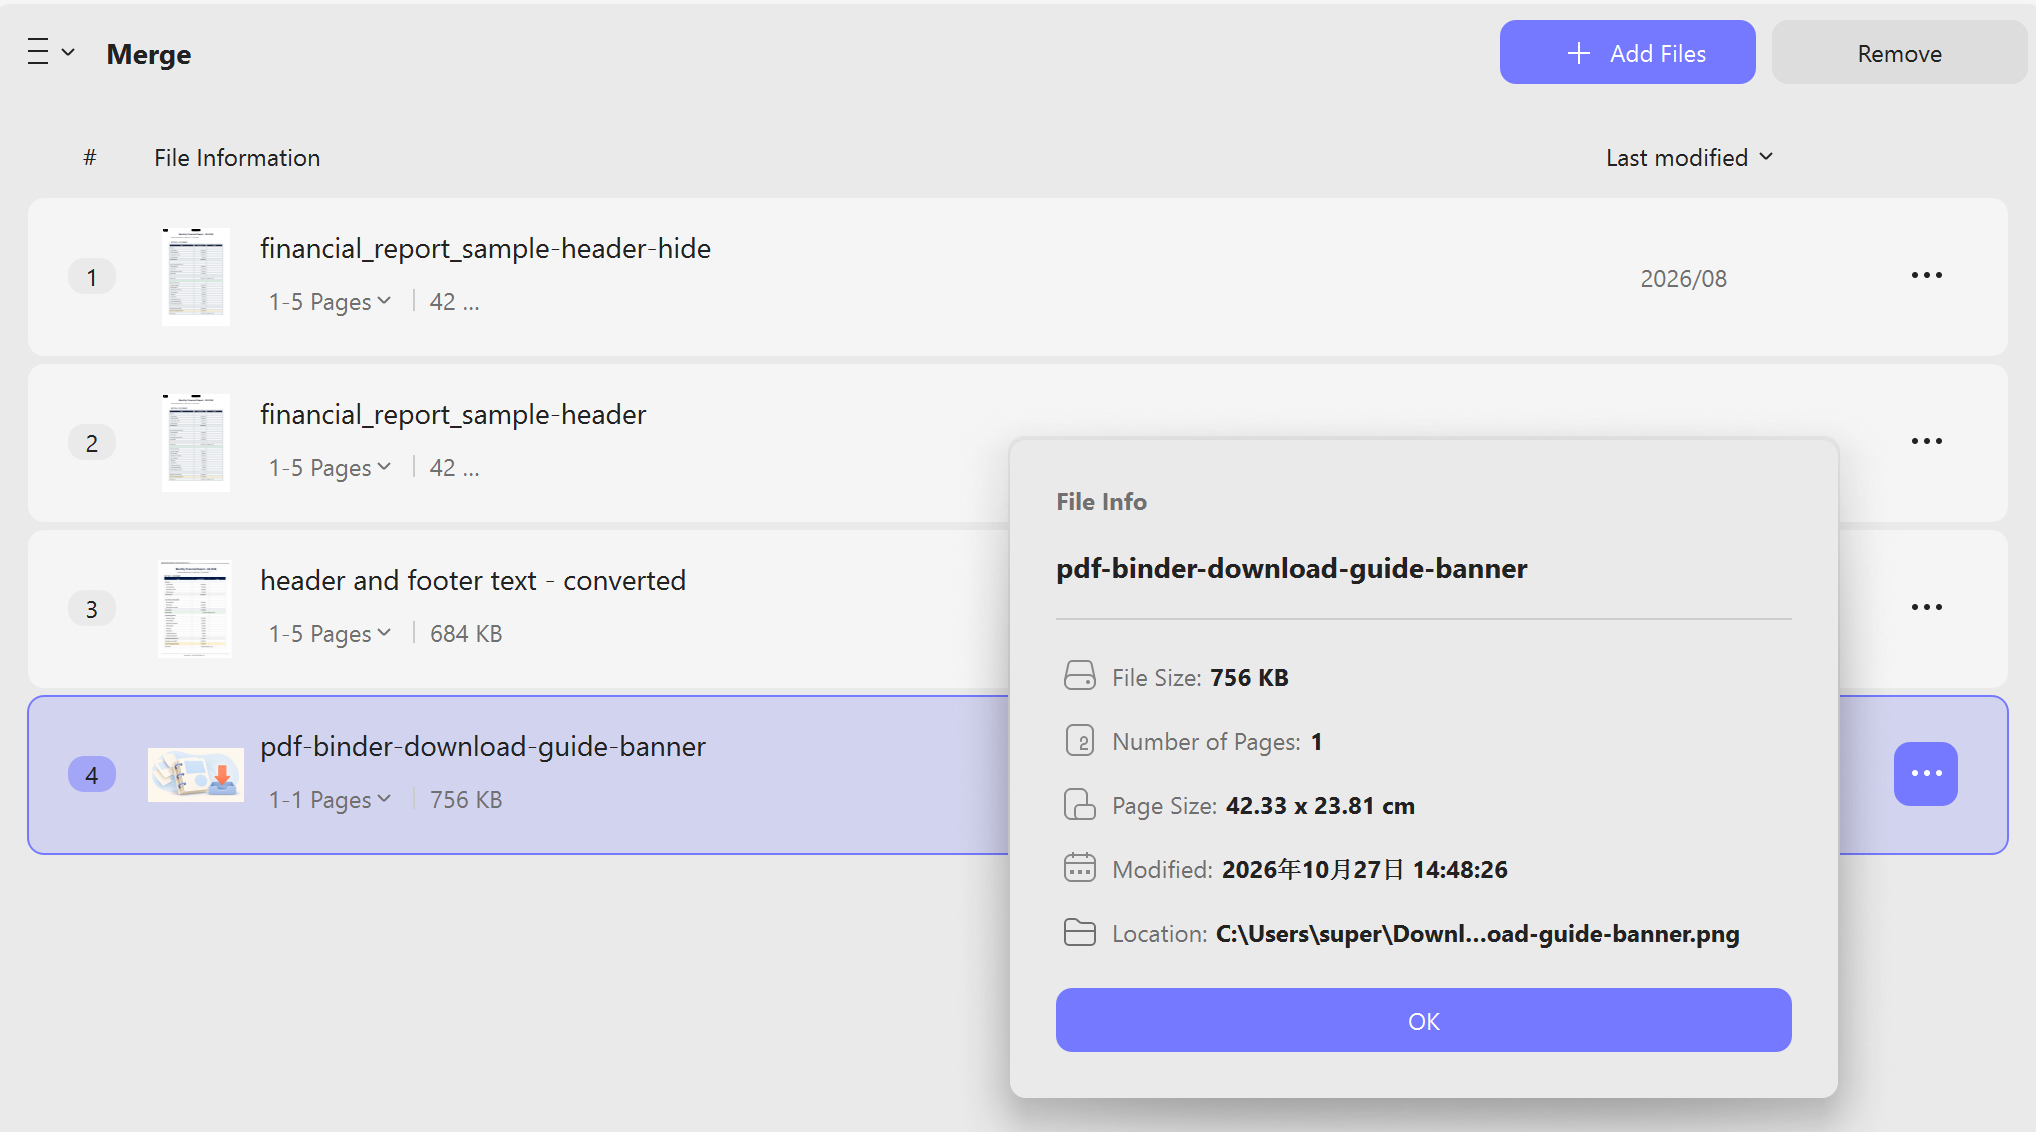Click row number badge 3

[91, 609]
